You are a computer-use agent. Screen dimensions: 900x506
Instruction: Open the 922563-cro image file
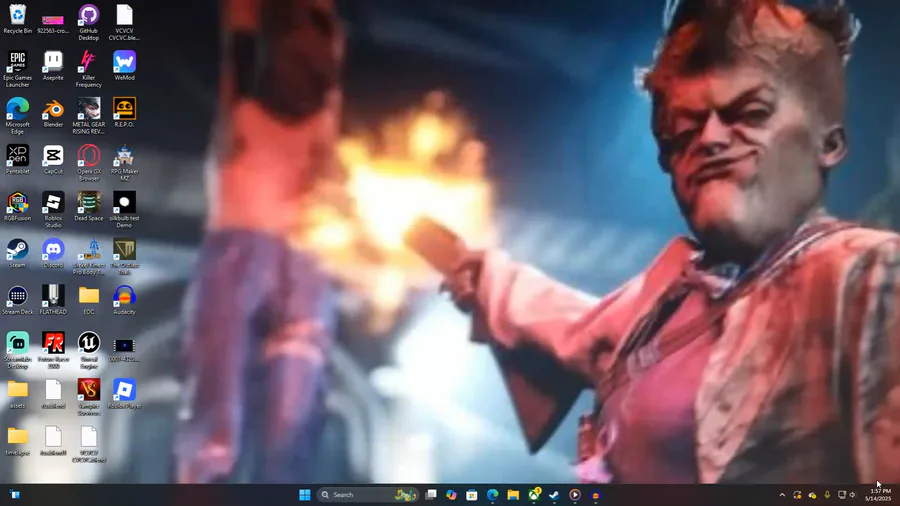[53, 23]
